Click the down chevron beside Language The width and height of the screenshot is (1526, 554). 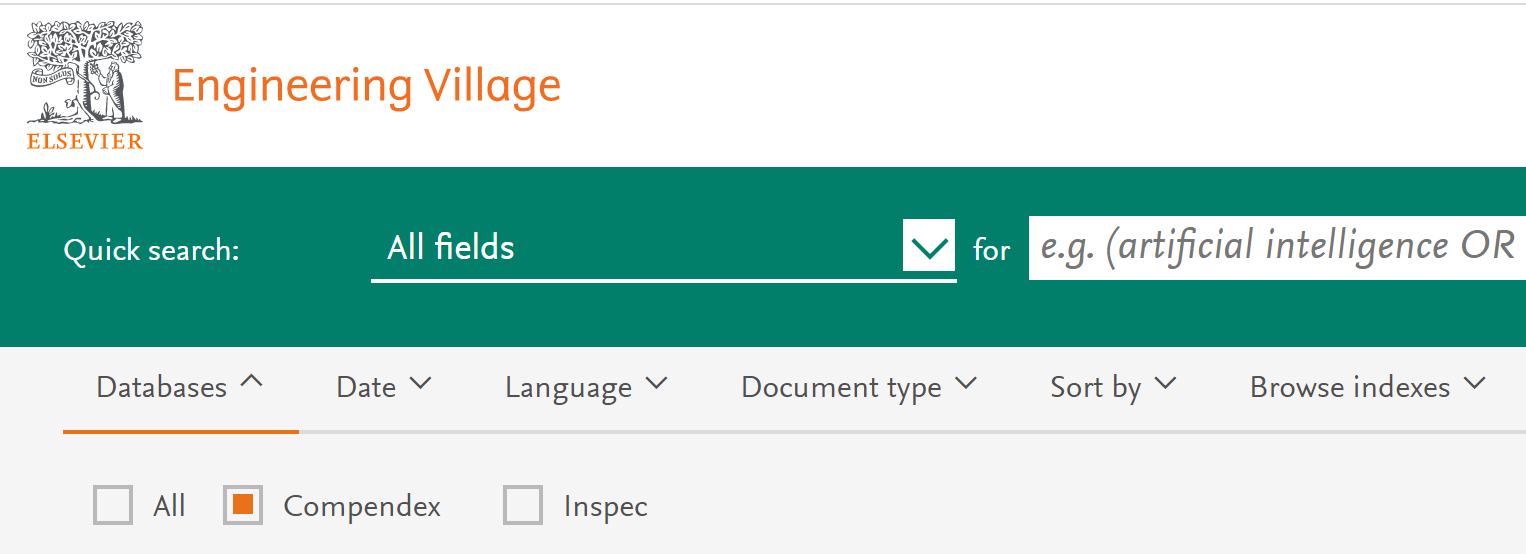click(x=657, y=383)
